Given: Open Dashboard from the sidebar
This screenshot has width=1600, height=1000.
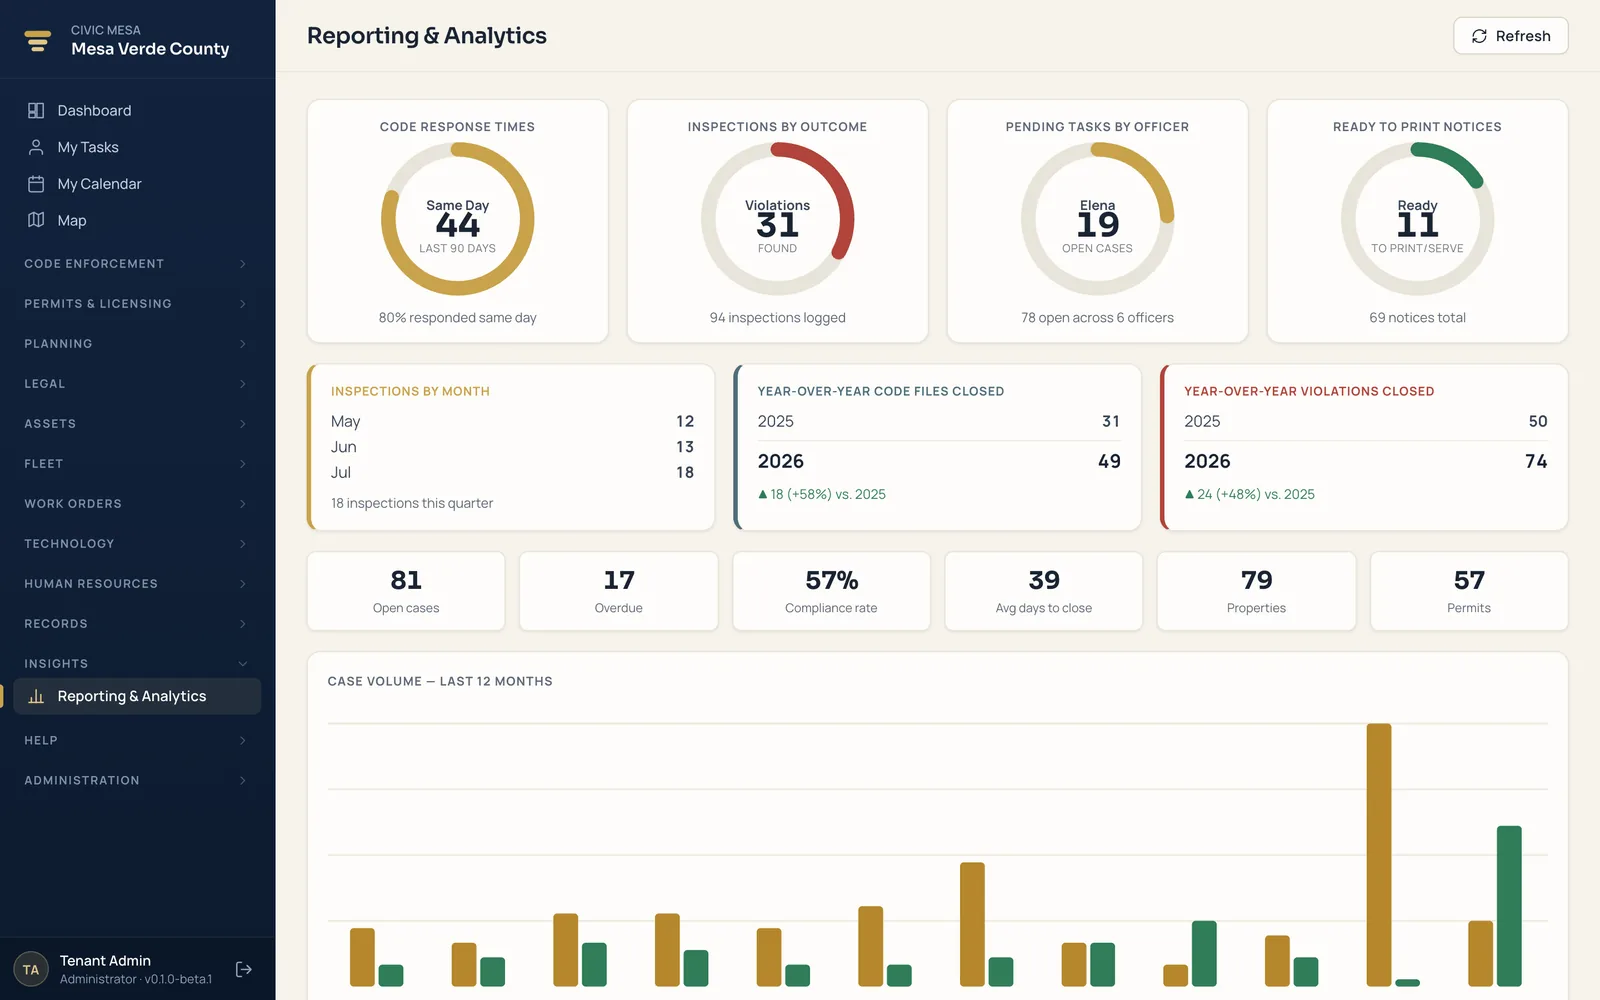Looking at the screenshot, I should pos(137,110).
